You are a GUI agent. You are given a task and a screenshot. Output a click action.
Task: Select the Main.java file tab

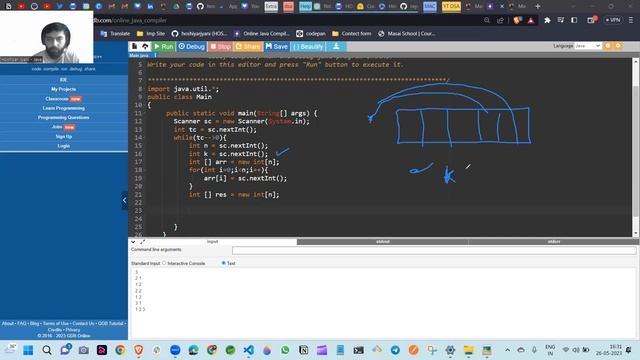pos(139,55)
